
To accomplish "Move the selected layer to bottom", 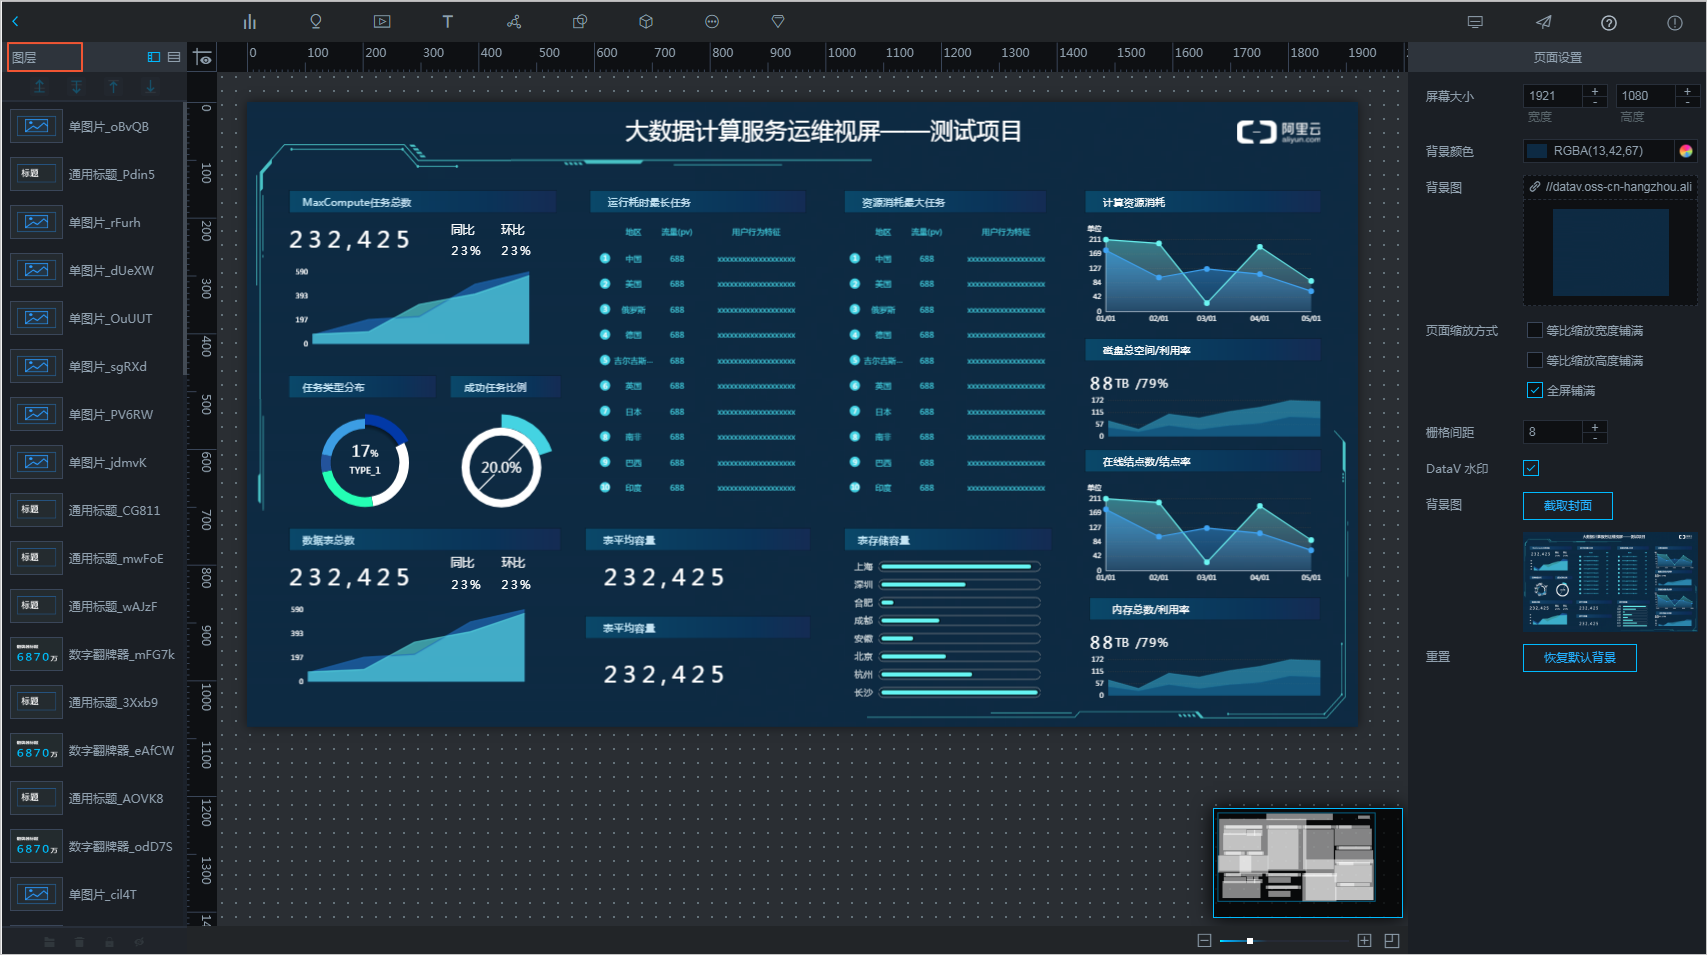I will (x=77, y=87).
